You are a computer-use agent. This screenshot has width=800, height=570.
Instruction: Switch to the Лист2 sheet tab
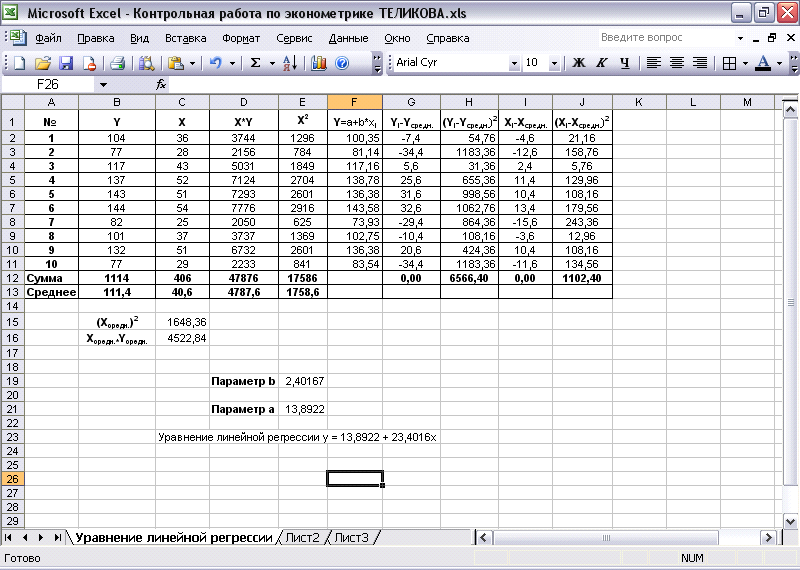(x=303, y=537)
